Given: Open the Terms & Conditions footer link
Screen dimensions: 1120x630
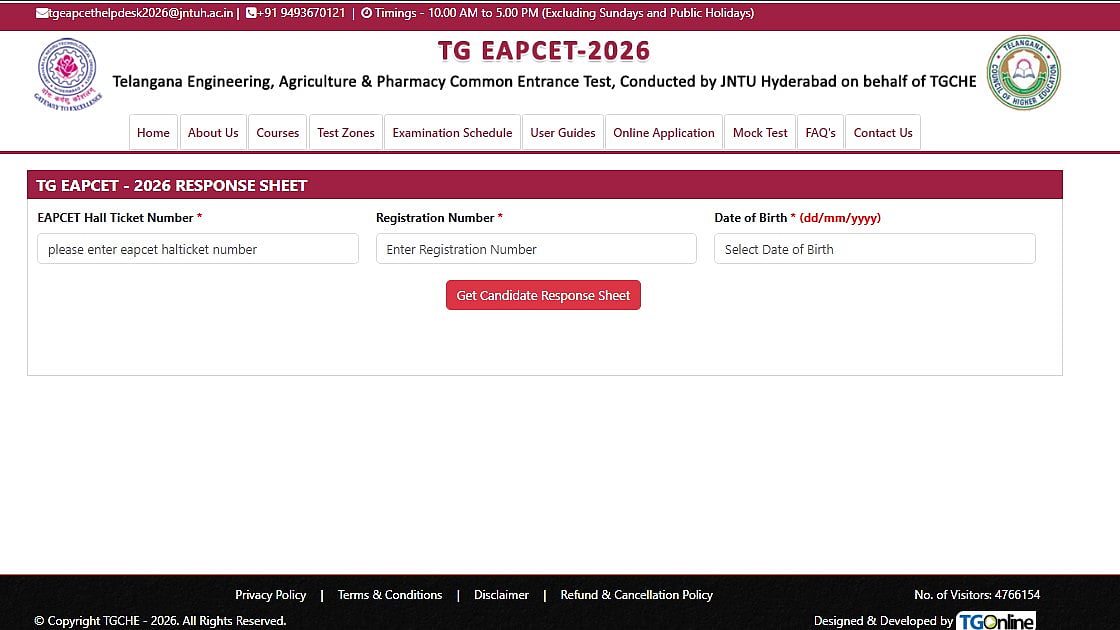Looking at the screenshot, I should click(390, 595).
